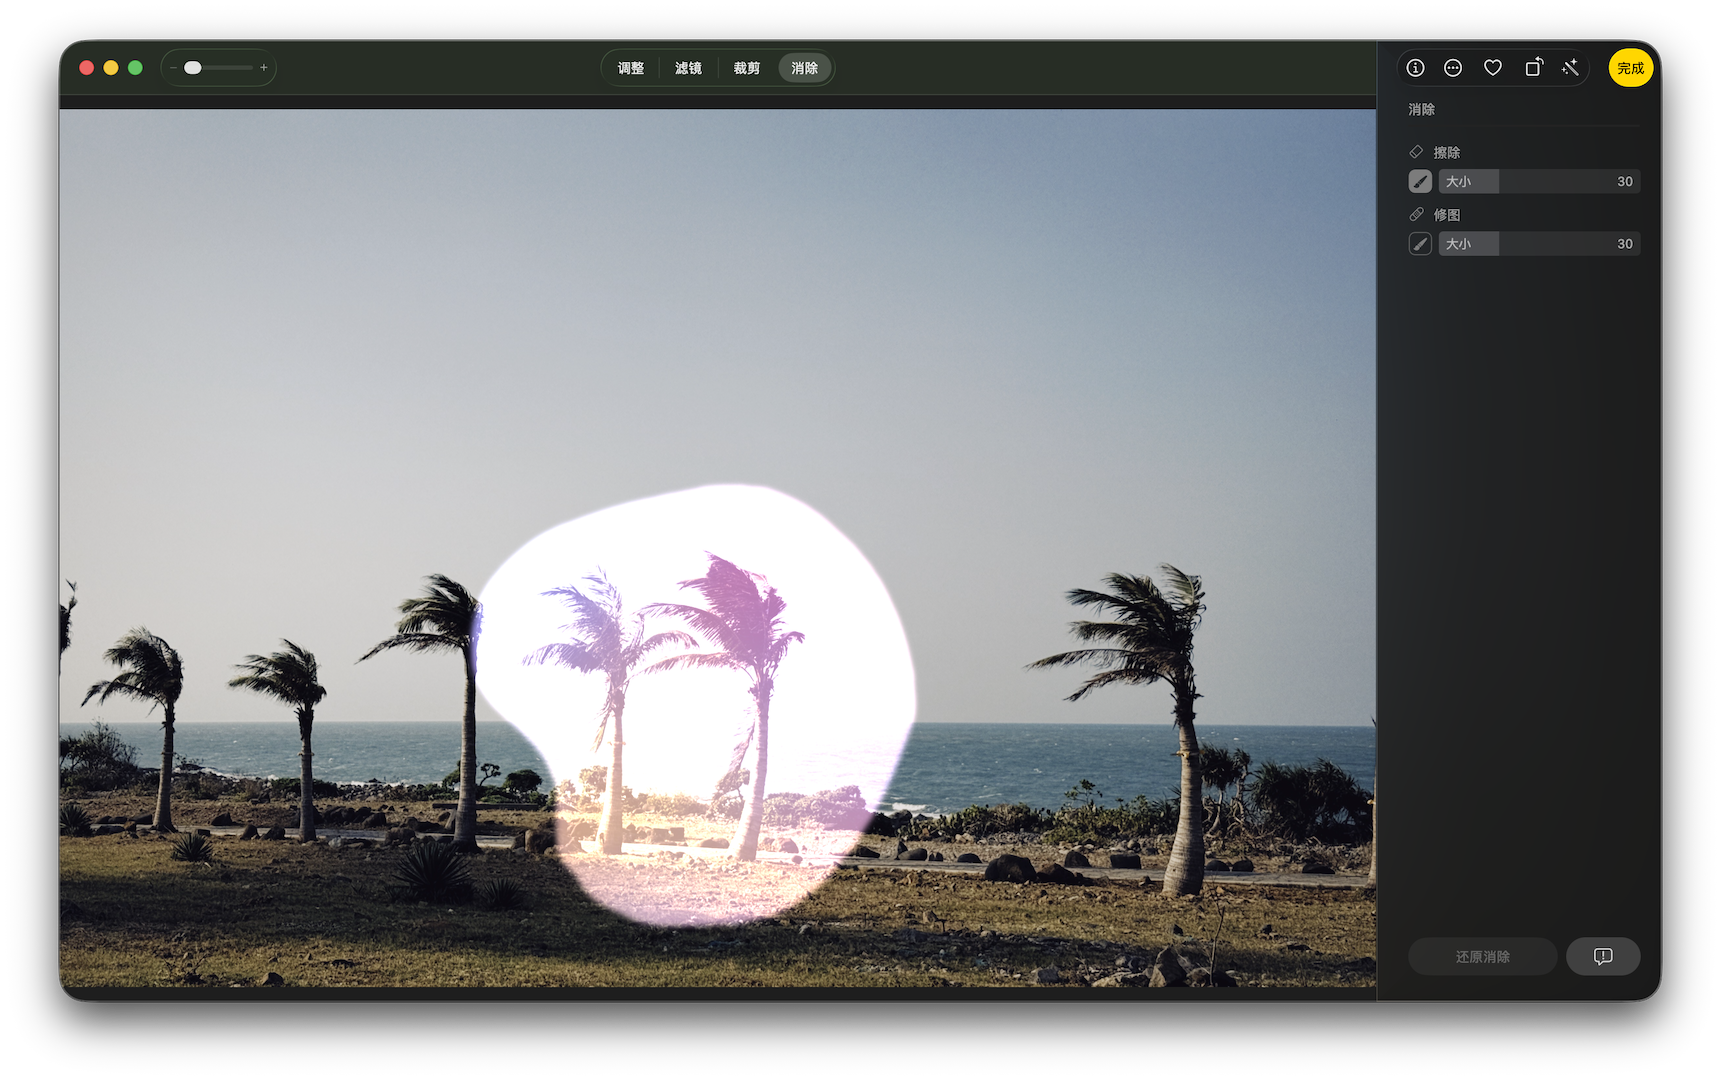Image resolution: width=1721 pixels, height=1080 pixels.
Task: Switch to the 滤镜 tab
Action: [688, 68]
